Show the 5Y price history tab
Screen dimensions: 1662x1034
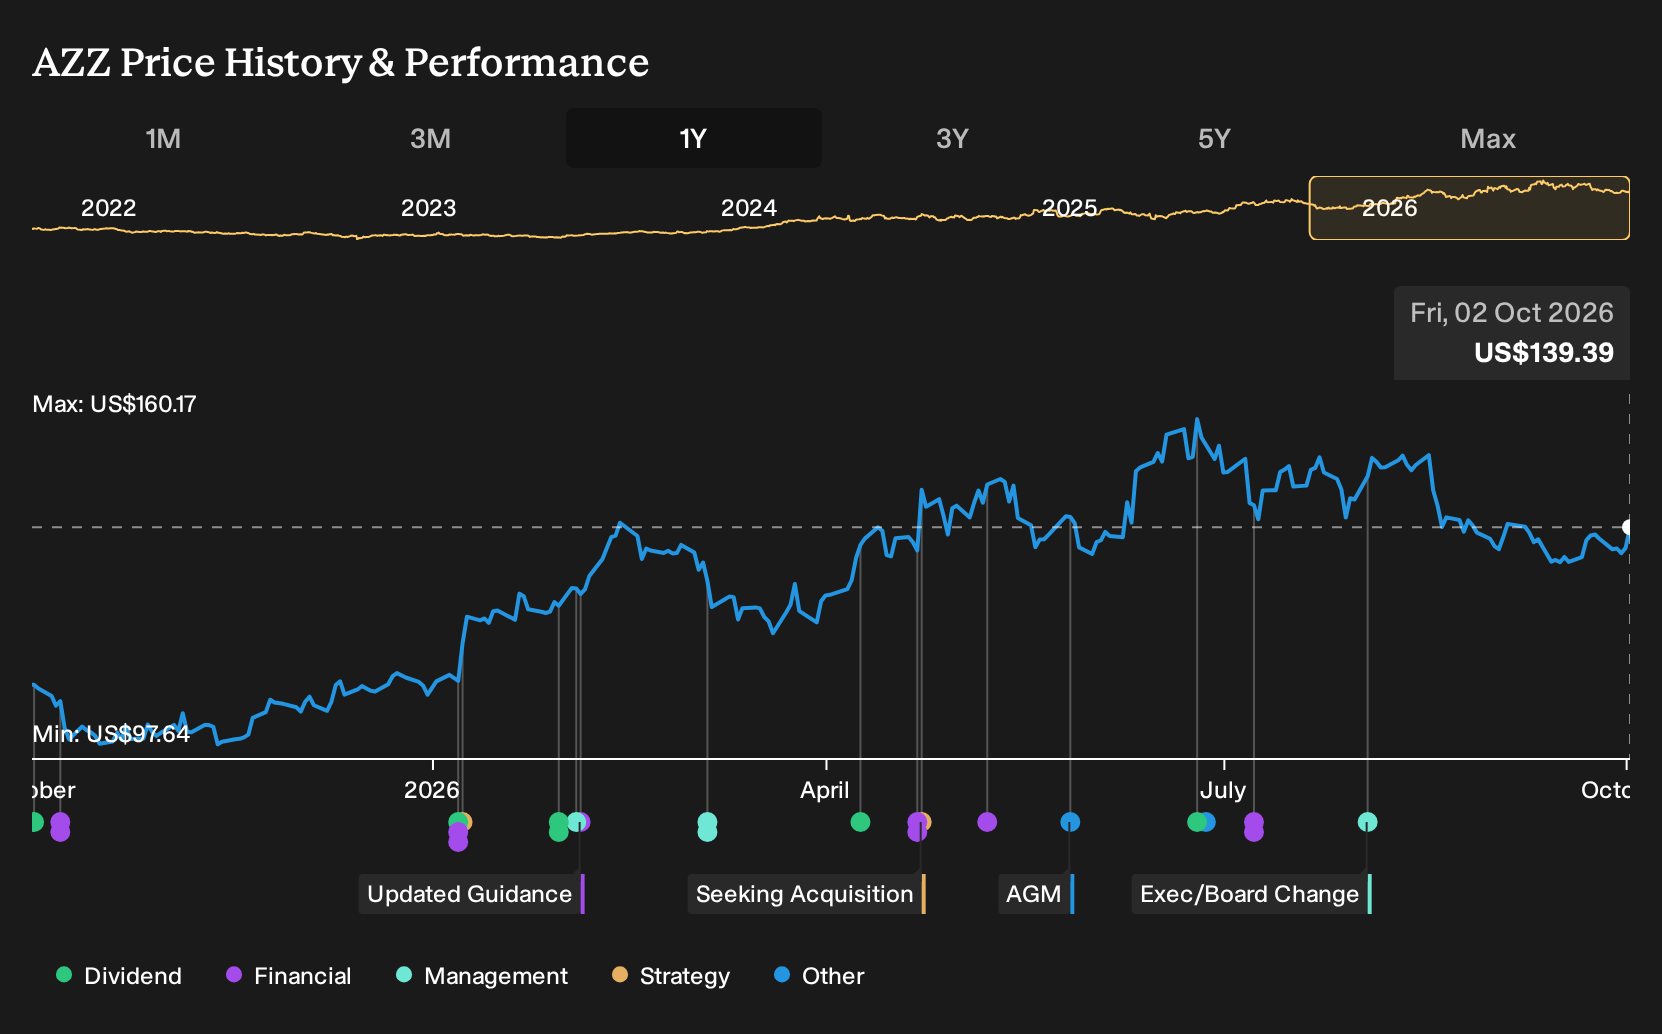[x=1214, y=138]
